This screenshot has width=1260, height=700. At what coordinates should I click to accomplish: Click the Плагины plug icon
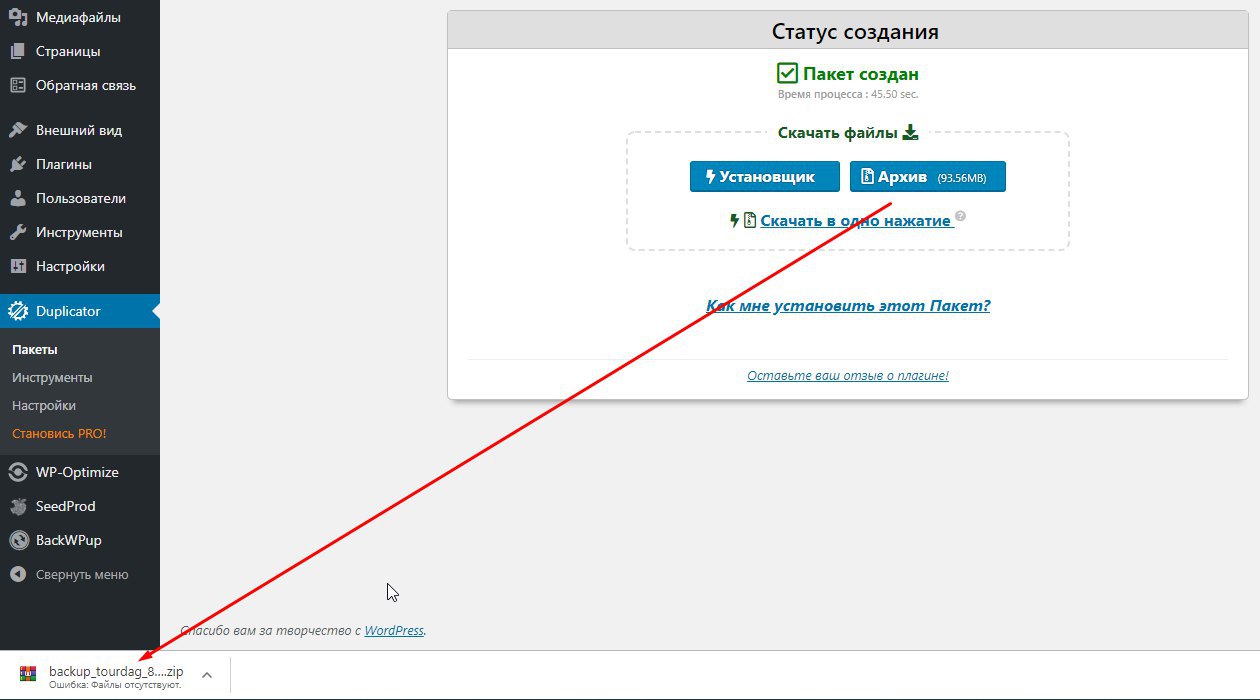pos(18,164)
